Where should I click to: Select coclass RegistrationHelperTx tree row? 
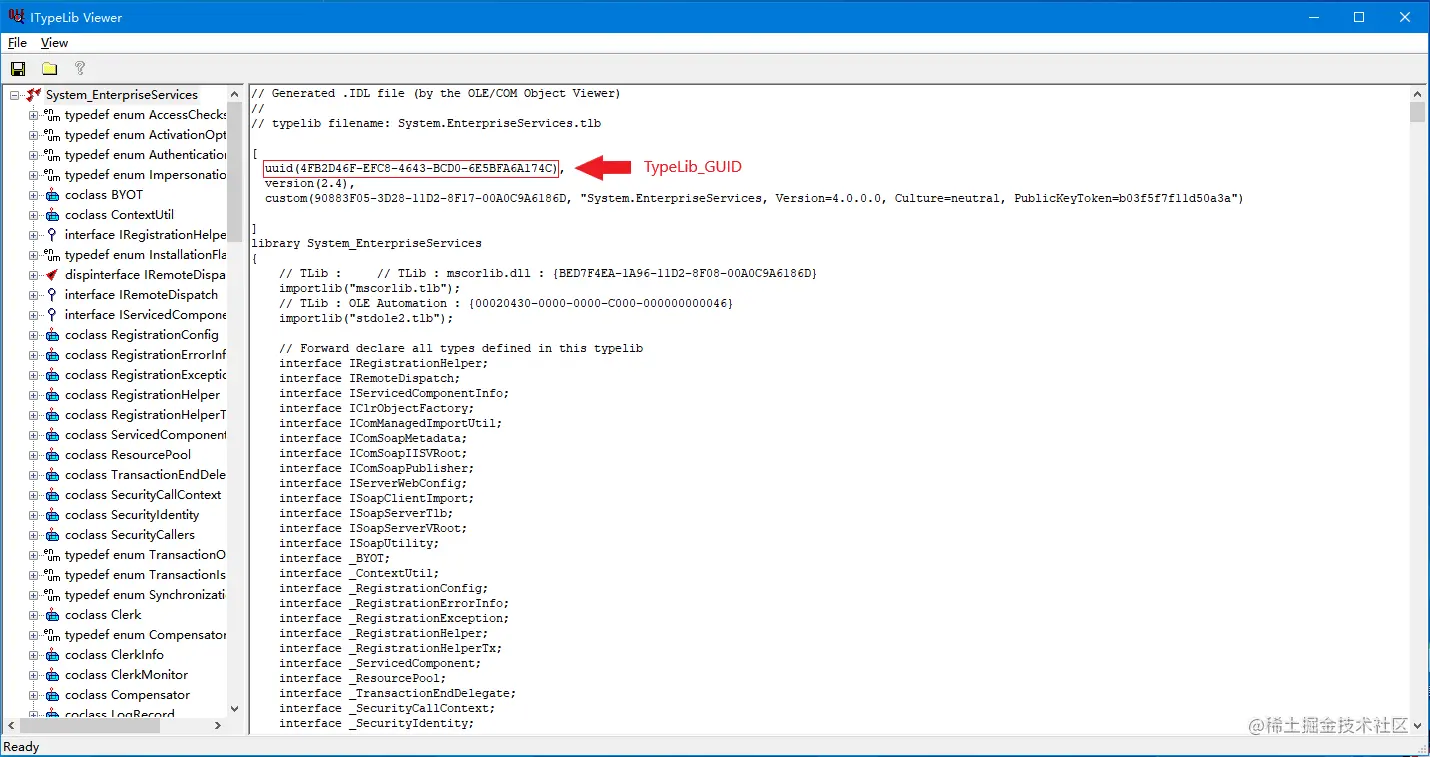145,415
